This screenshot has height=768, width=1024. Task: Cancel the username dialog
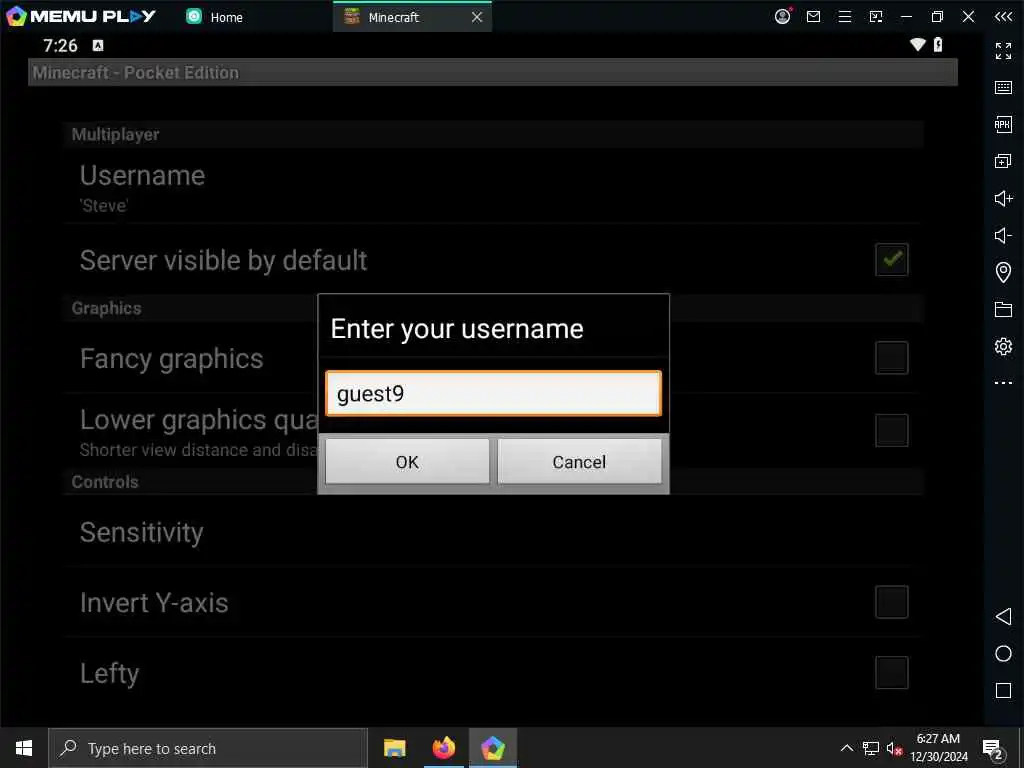(x=579, y=461)
